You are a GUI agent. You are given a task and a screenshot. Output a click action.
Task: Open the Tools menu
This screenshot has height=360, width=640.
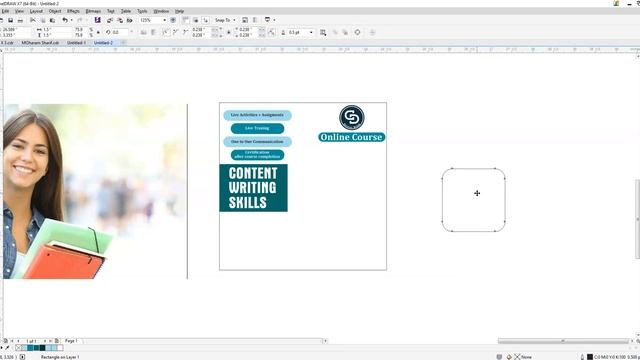pyautogui.click(x=142, y=11)
